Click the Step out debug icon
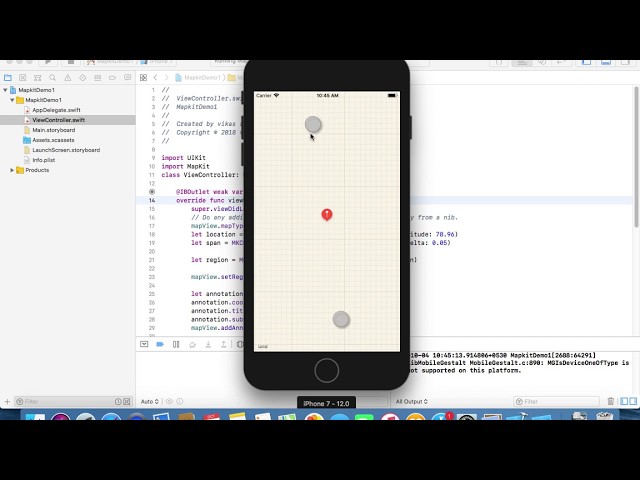Image resolution: width=640 pixels, height=480 pixels. (x=224, y=344)
